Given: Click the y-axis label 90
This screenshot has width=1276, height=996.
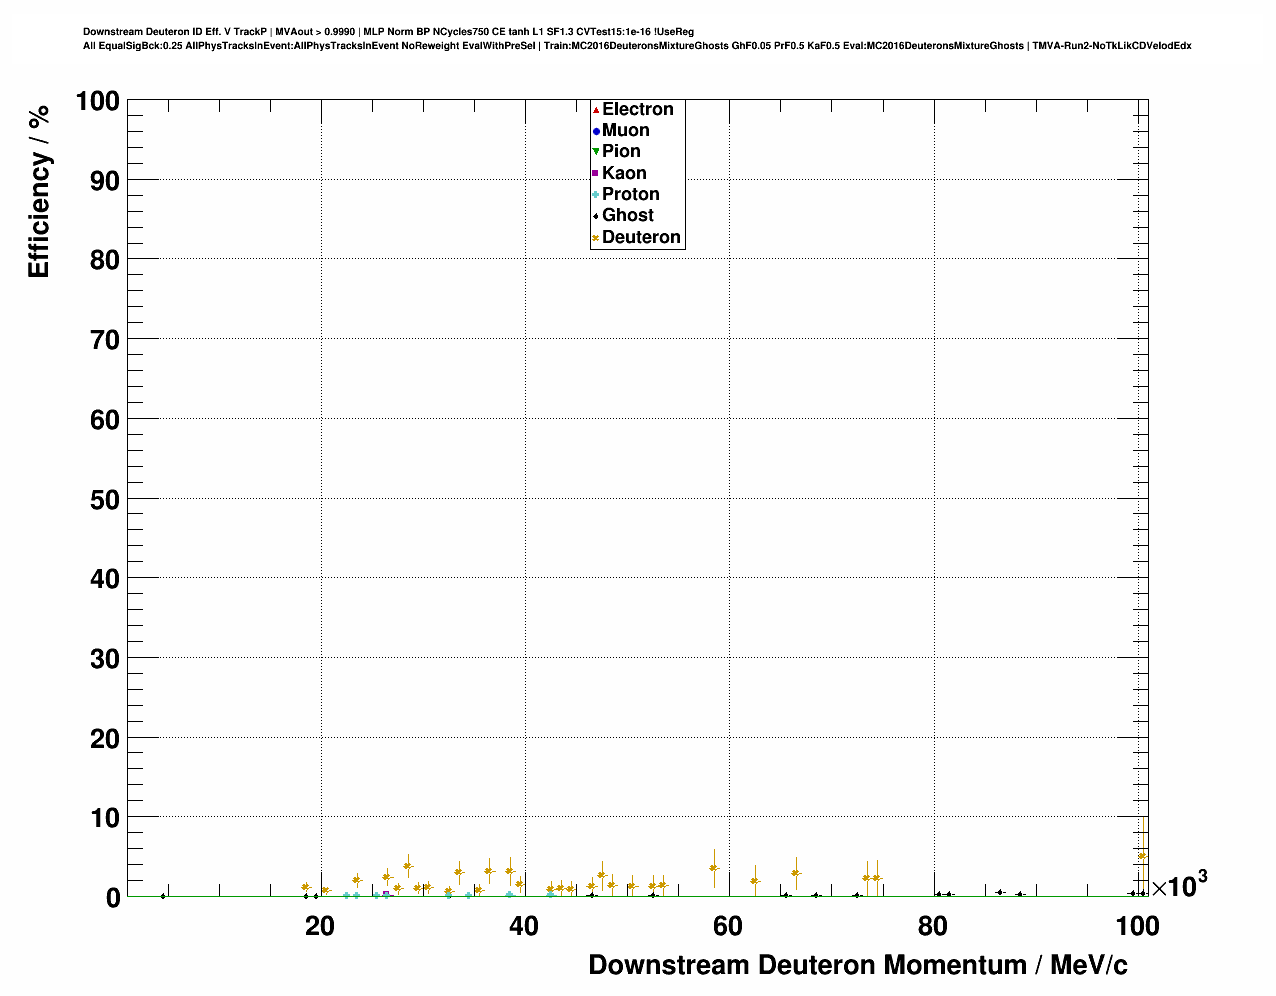Looking at the screenshot, I should pyautogui.click(x=105, y=181).
